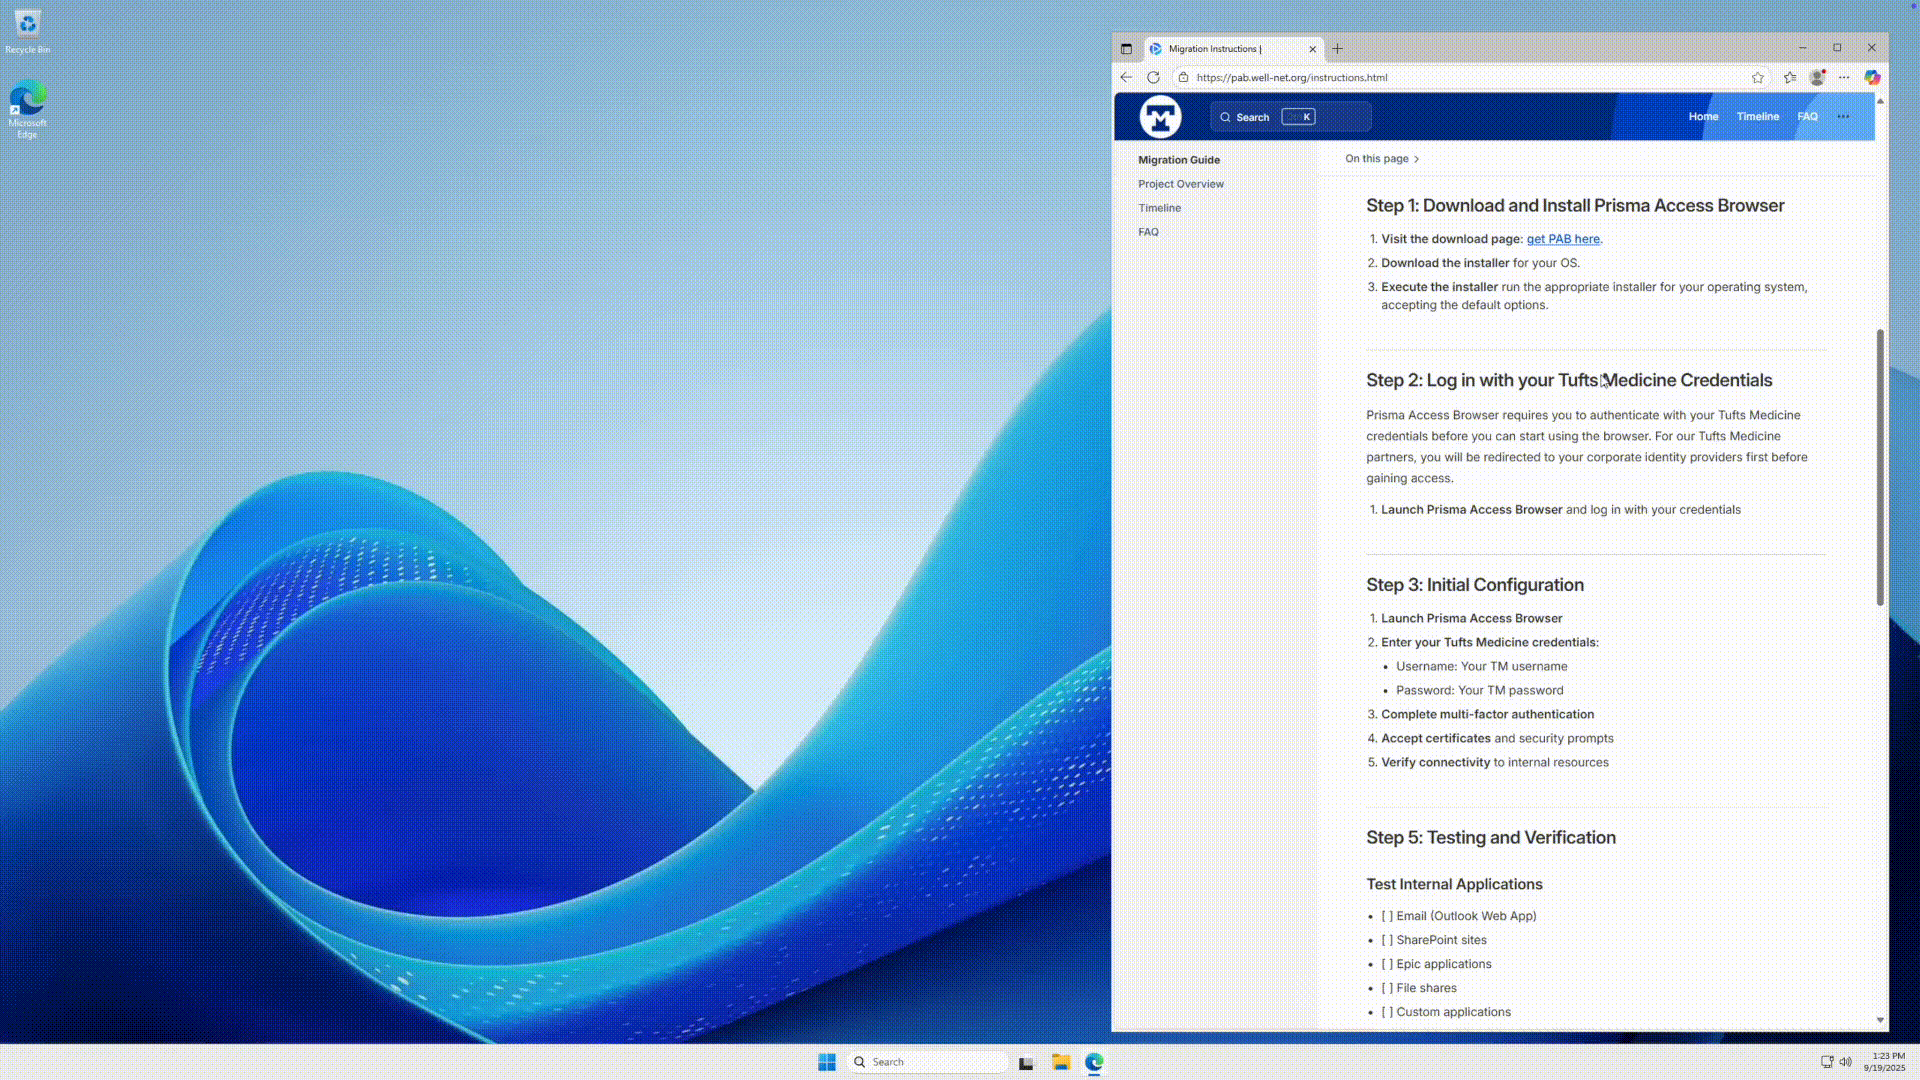Click the Tufts Medicine logo

tap(1160, 116)
